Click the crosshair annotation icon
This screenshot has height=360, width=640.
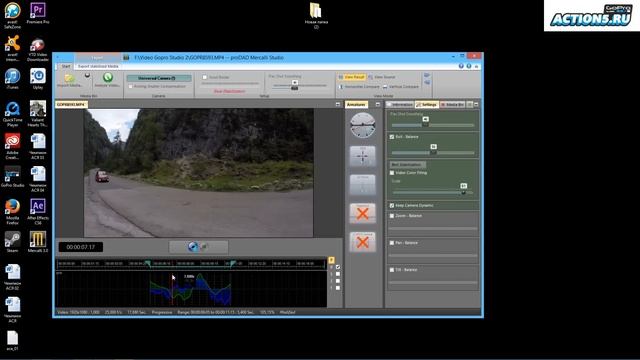tap(362, 156)
